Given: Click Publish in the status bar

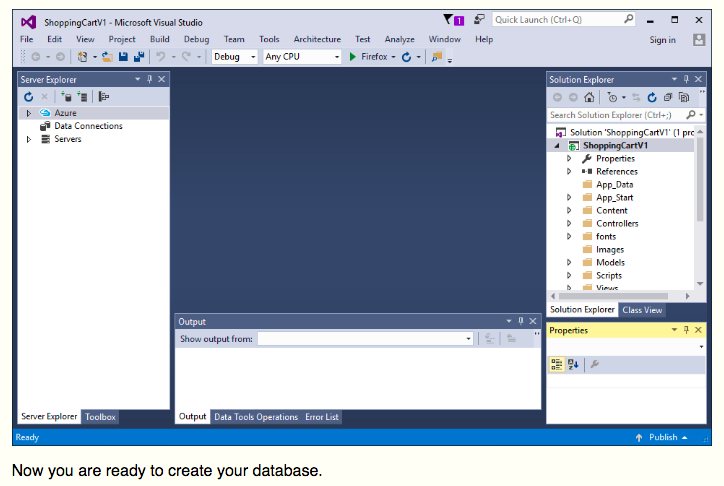Looking at the screenshot, I should [x=663, y=437].
